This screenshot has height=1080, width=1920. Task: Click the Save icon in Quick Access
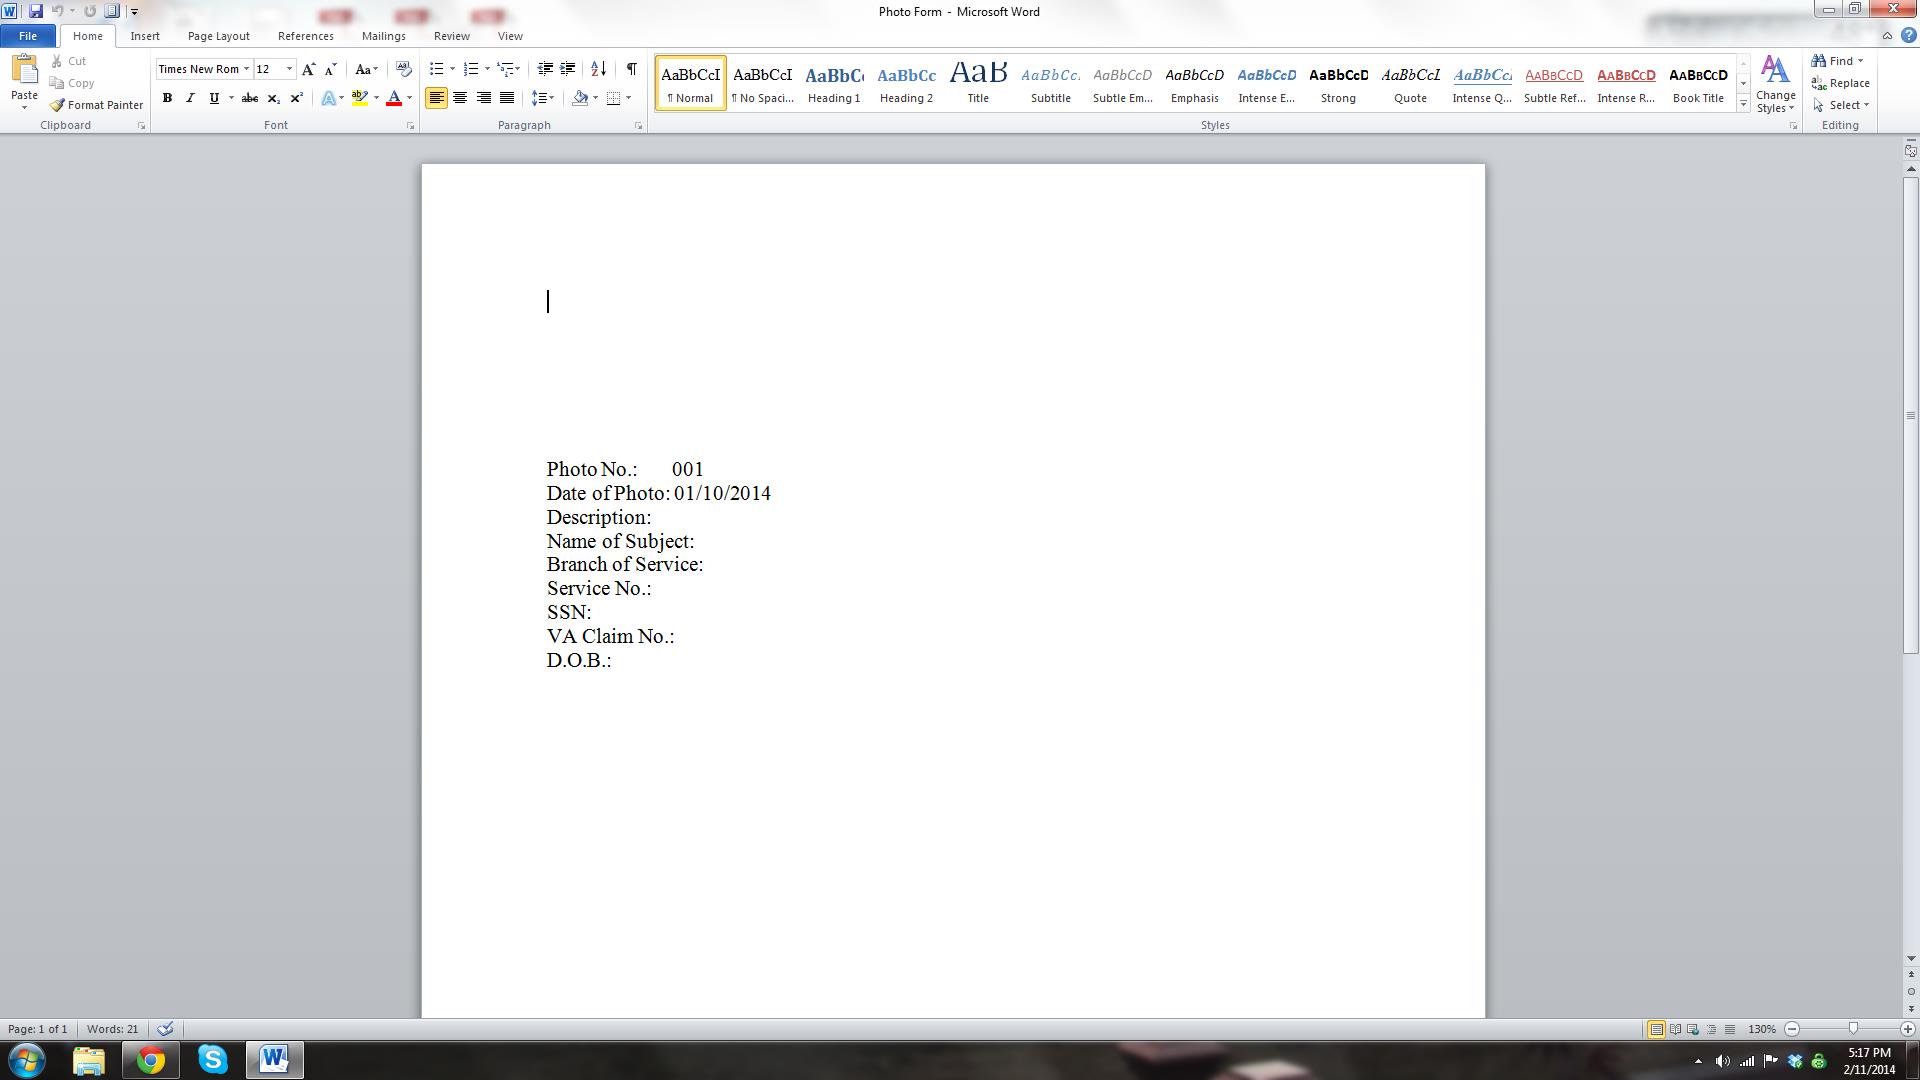tap(36, 11)
